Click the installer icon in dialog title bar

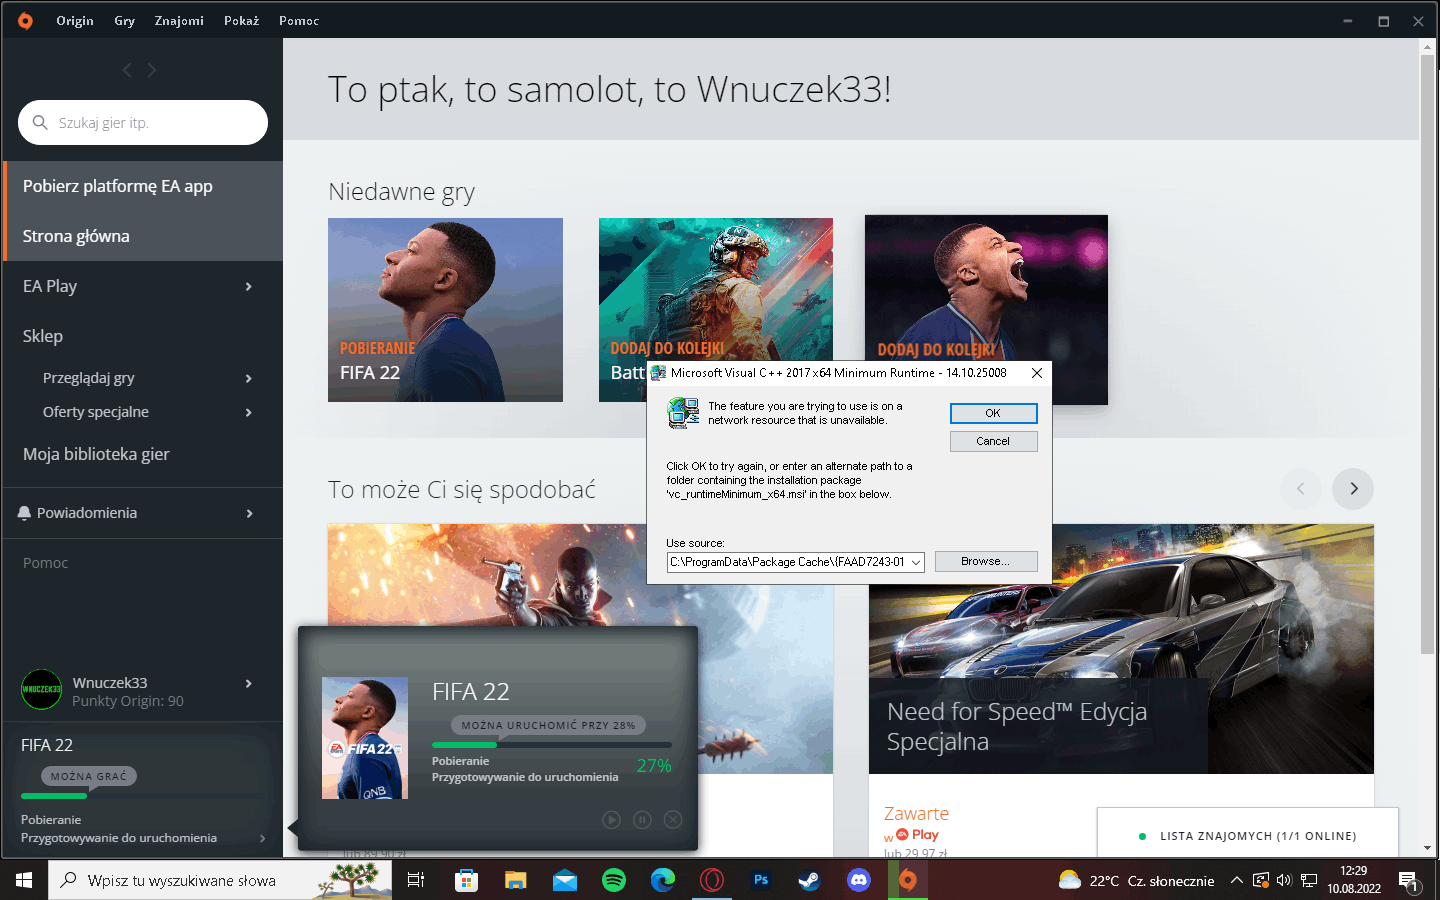tap(658, 373)
